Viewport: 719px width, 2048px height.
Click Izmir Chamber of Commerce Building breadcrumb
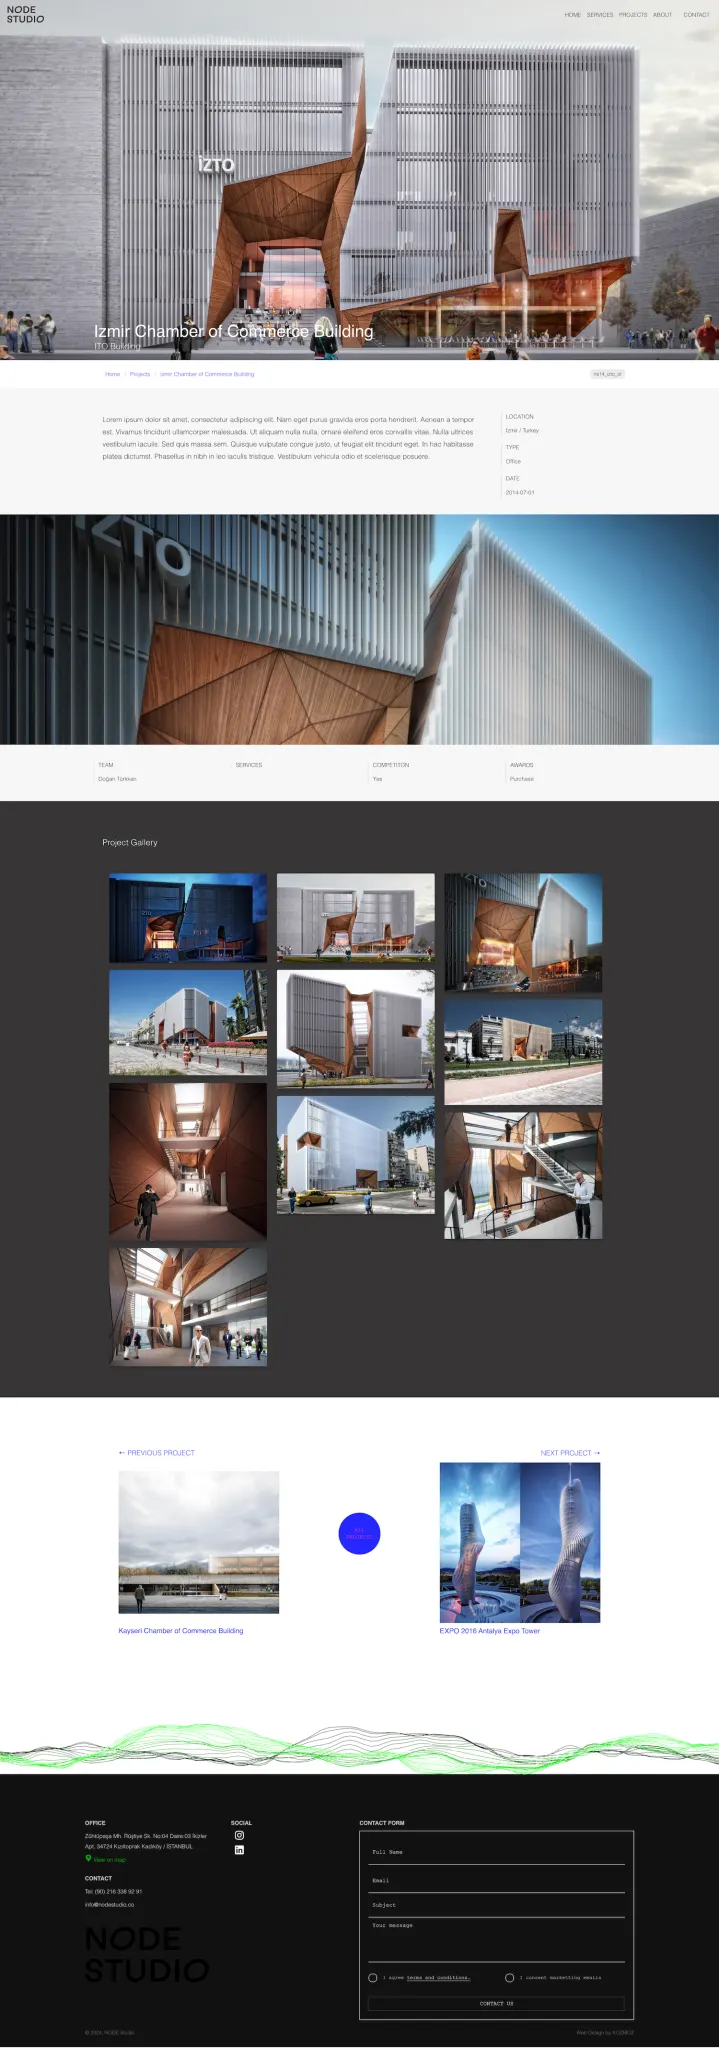pyautogui.click(x=207, y=374)
